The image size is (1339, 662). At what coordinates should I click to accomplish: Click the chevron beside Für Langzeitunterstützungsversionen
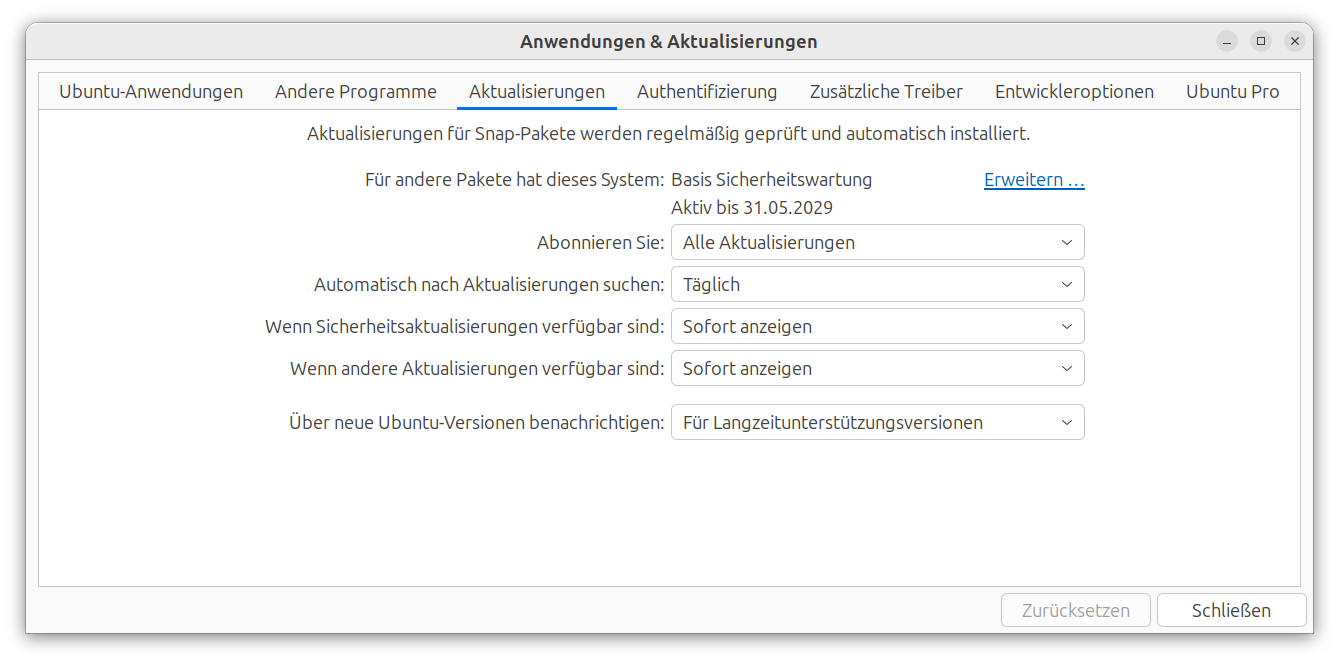(1065, 422)
